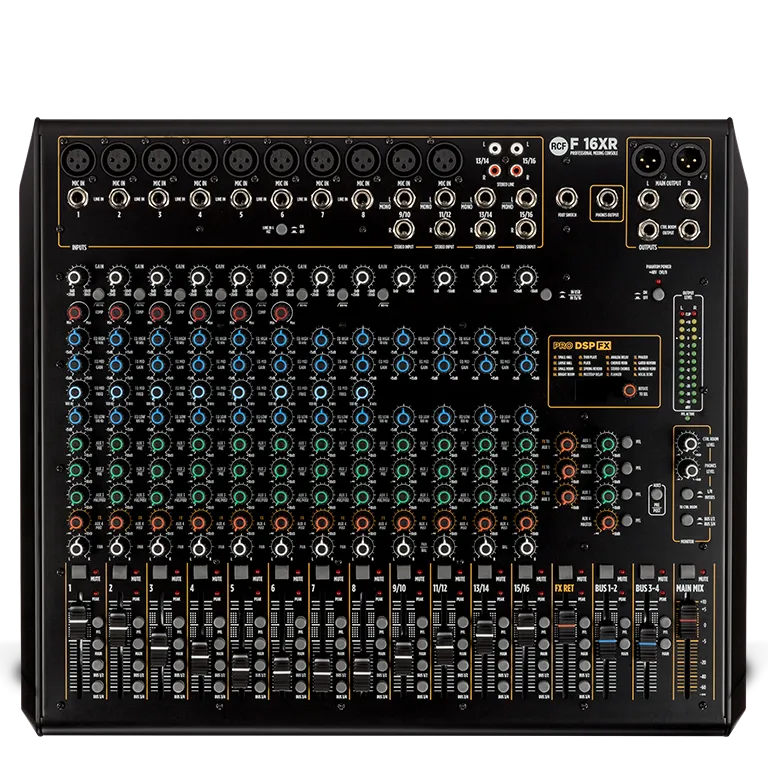Viewport: 768px width, 768px height.
Task: Click the left CTRL ROOM OUTPUT jack
Action: coord(648,230)
